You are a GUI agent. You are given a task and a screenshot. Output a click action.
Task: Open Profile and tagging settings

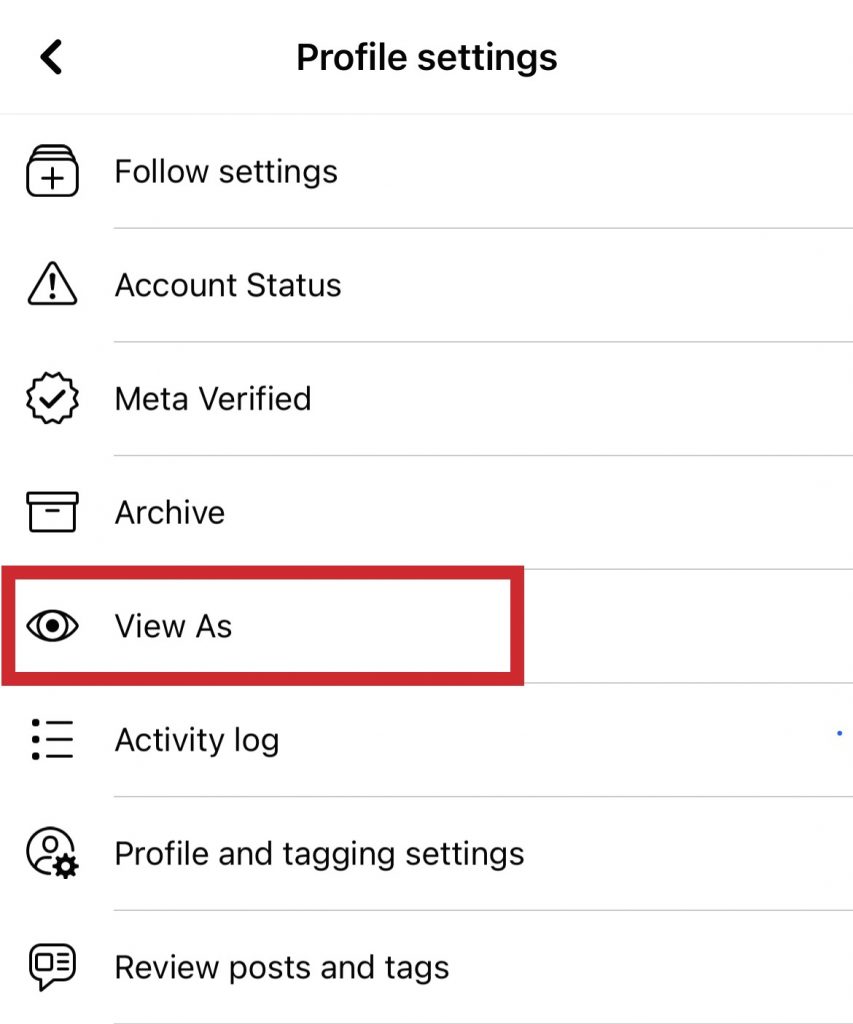coord(319,853)
